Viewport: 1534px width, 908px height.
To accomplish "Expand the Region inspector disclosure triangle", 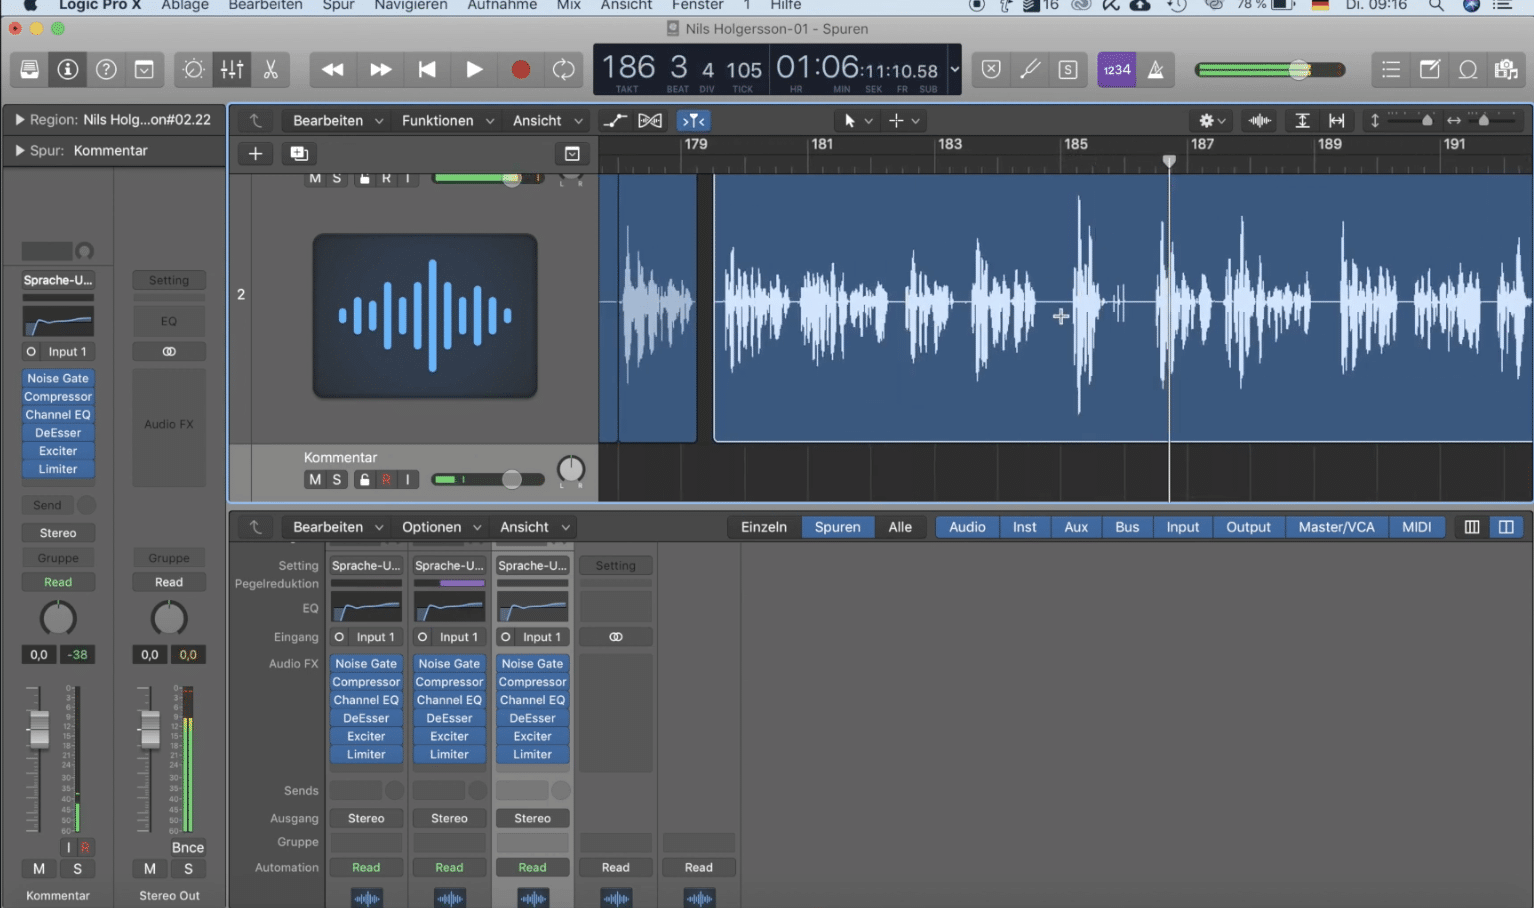I will pos(19,120).
